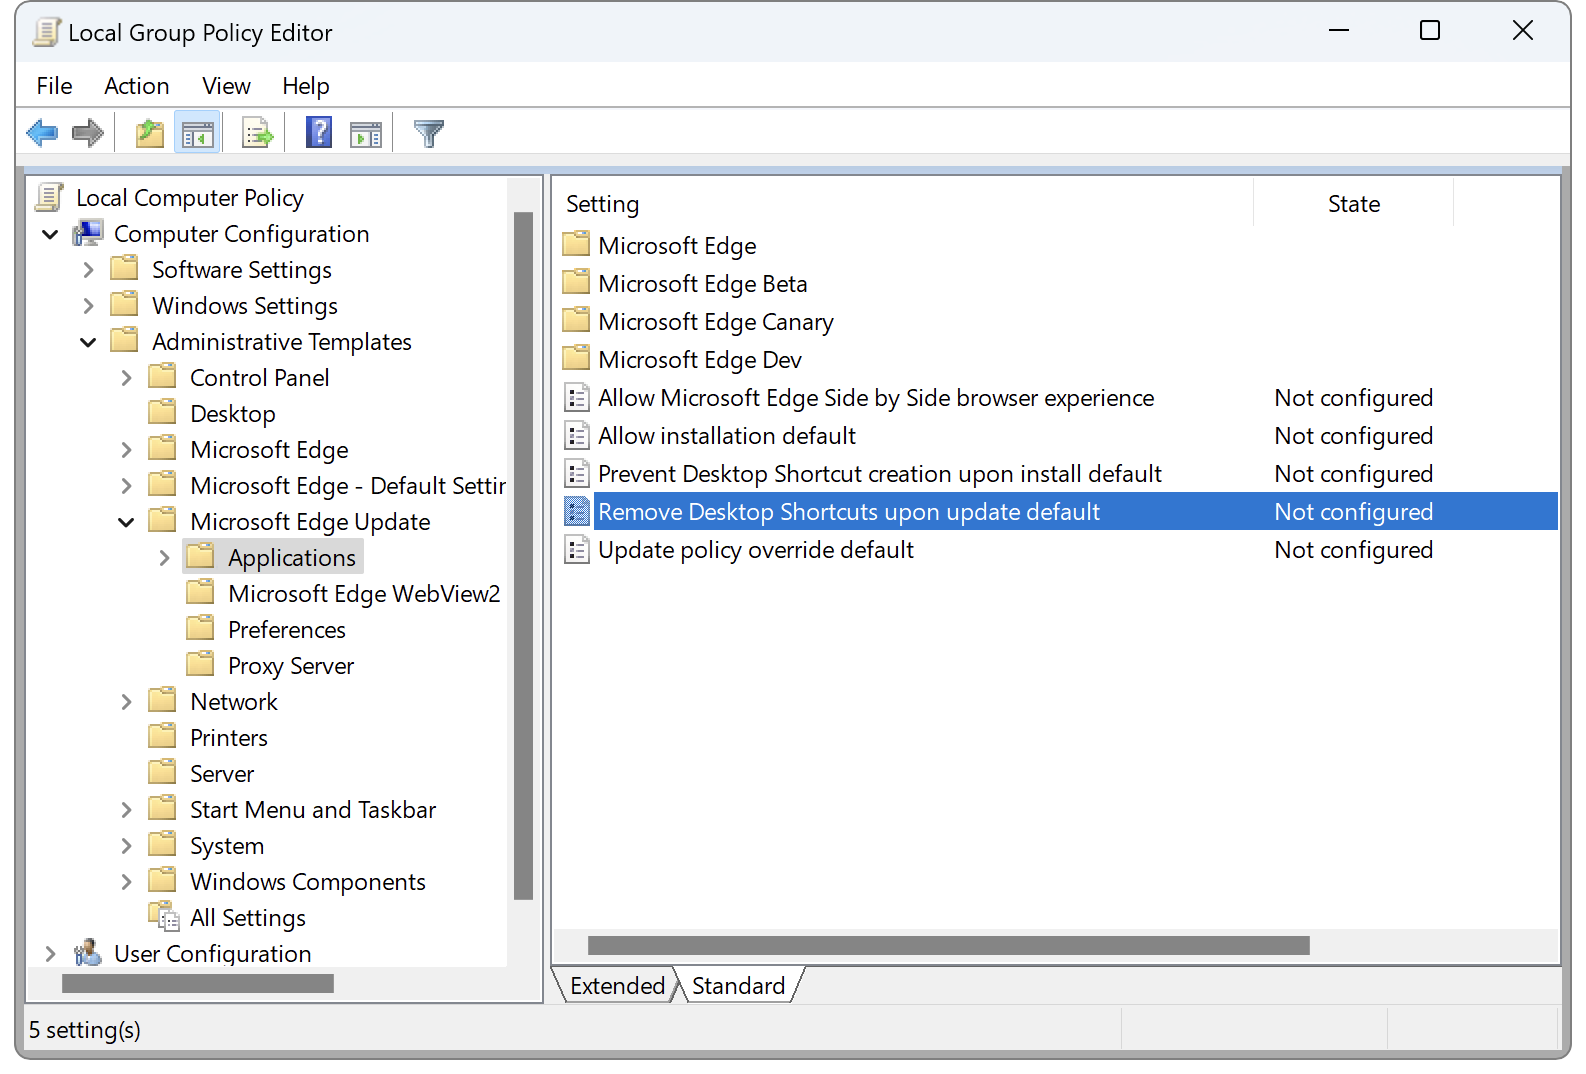Click the Local Computer Policy scroll icon

point(50,197)
